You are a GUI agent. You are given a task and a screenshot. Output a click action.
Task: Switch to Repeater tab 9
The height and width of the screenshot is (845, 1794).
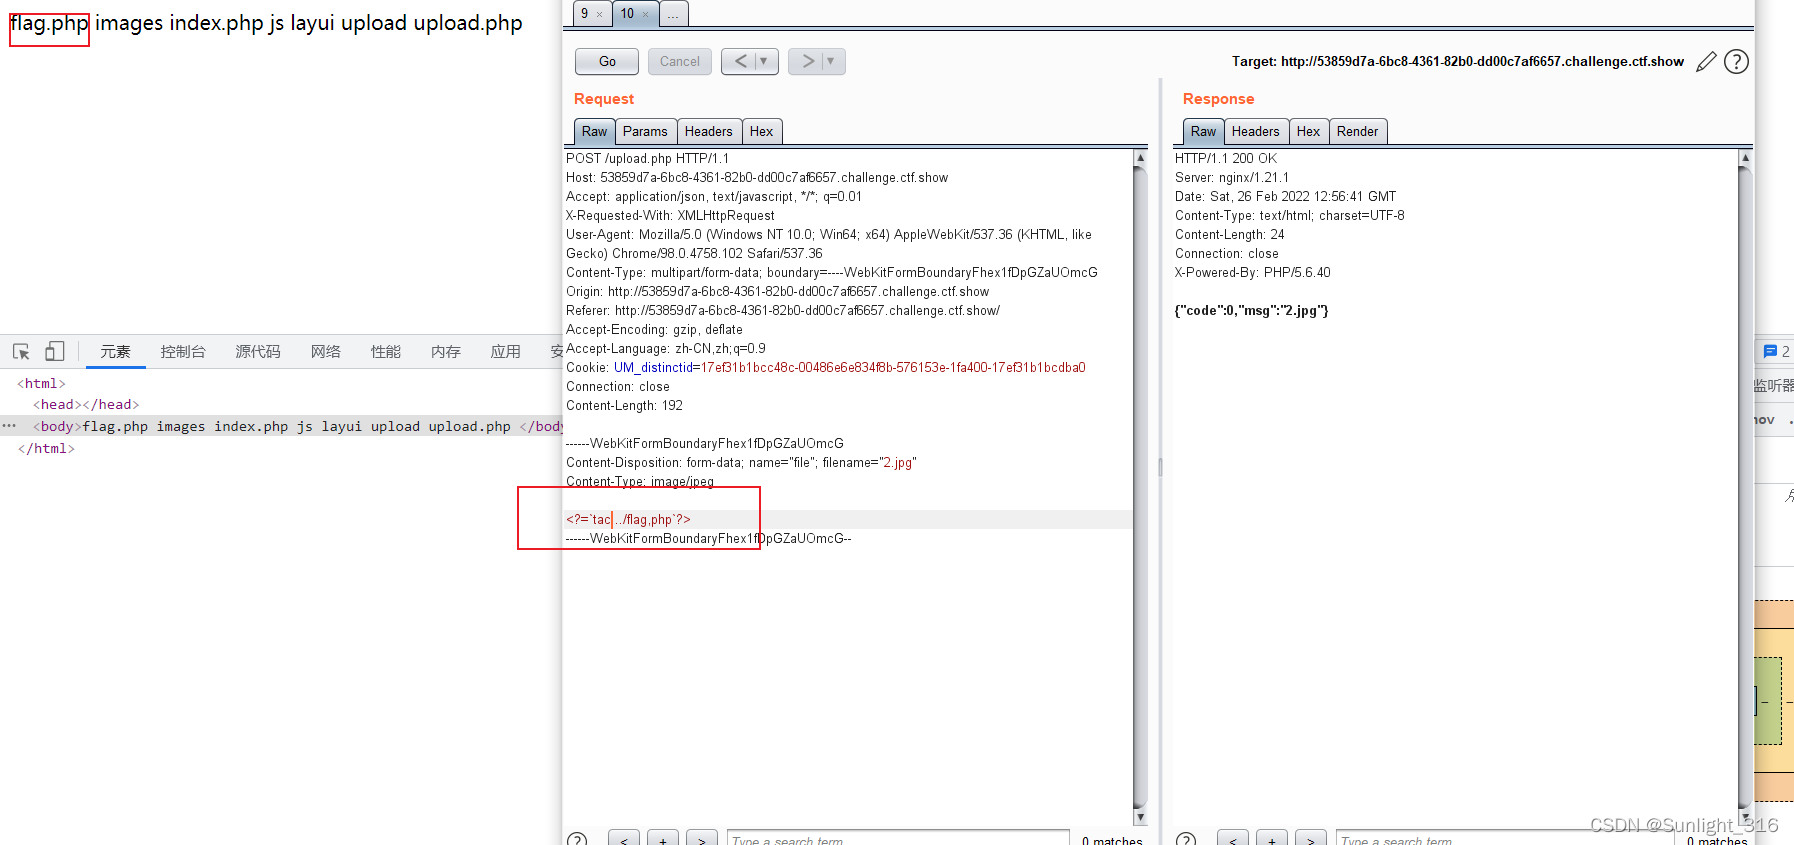[x=585, y=13]
